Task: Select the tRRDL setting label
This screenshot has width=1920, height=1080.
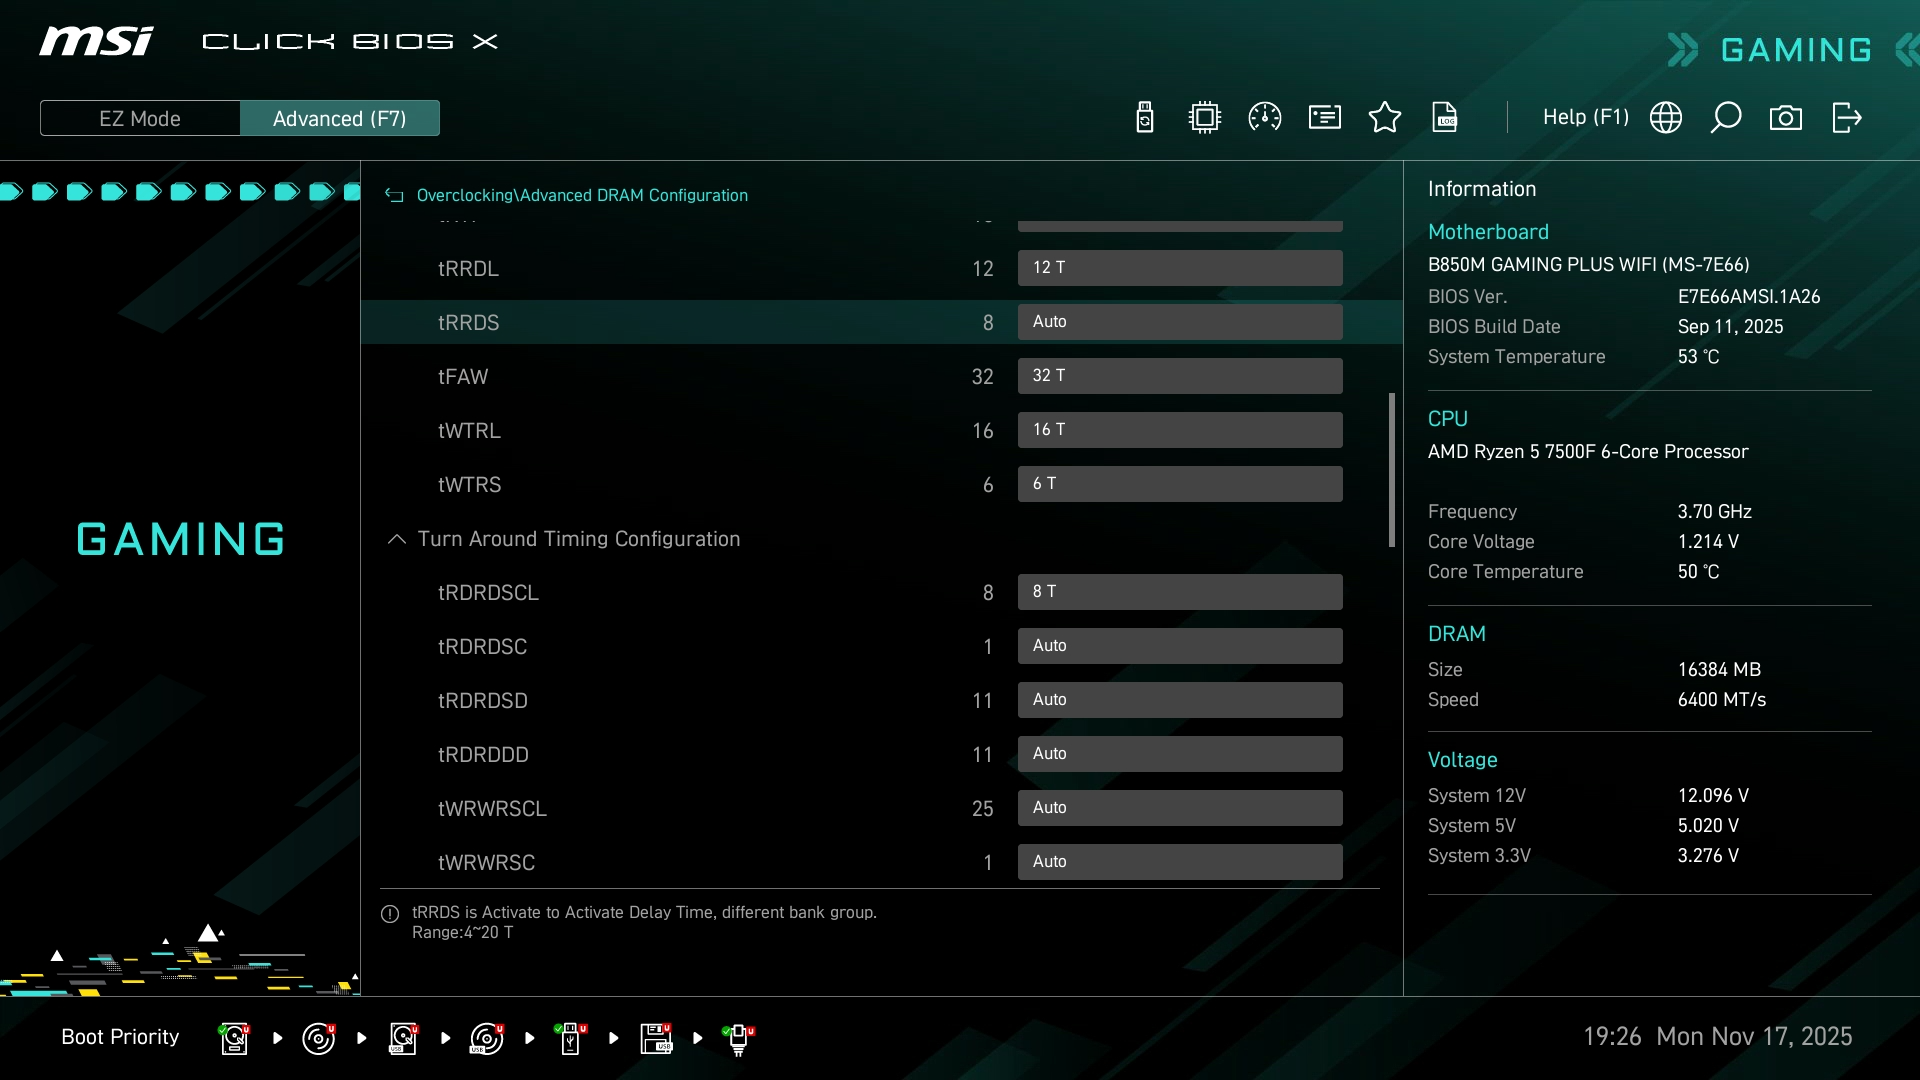Action: (x=468, y=269)
